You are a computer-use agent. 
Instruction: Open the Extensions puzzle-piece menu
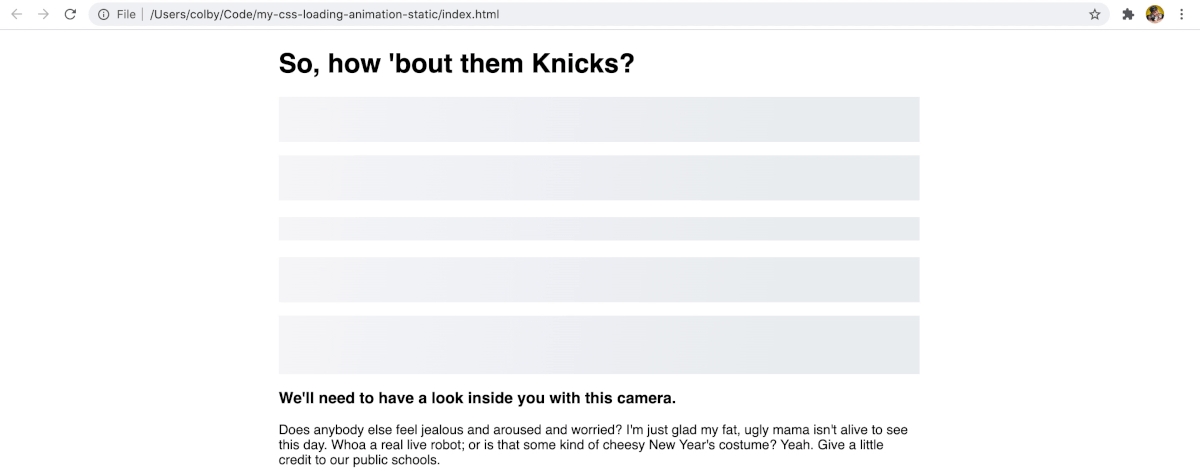click(1128, 15)
